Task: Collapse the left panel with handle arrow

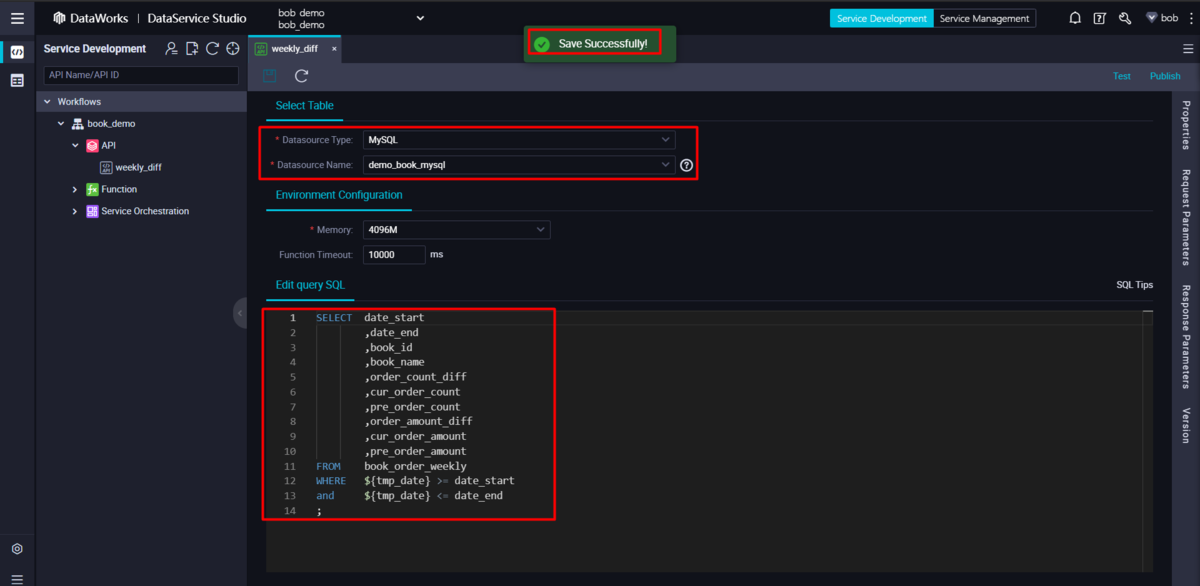Action: click(x=240, y=313)
